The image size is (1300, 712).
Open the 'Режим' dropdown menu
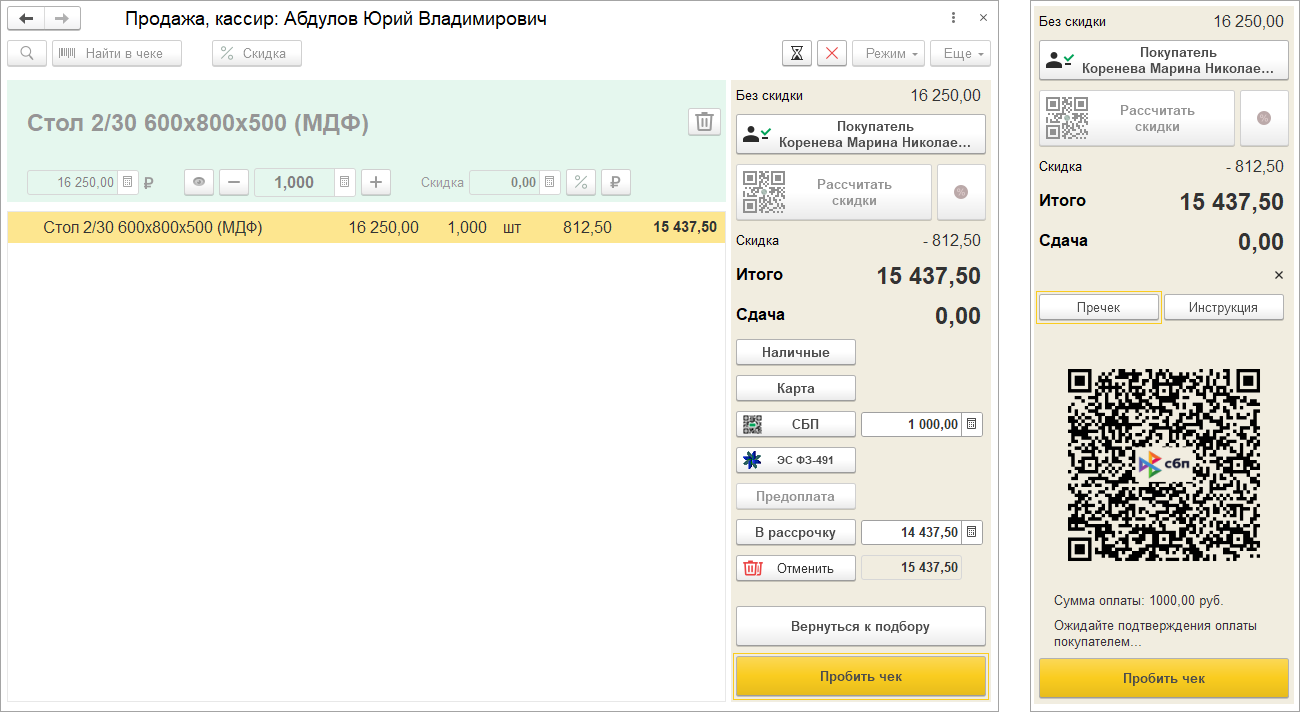(x=889, y=53)
